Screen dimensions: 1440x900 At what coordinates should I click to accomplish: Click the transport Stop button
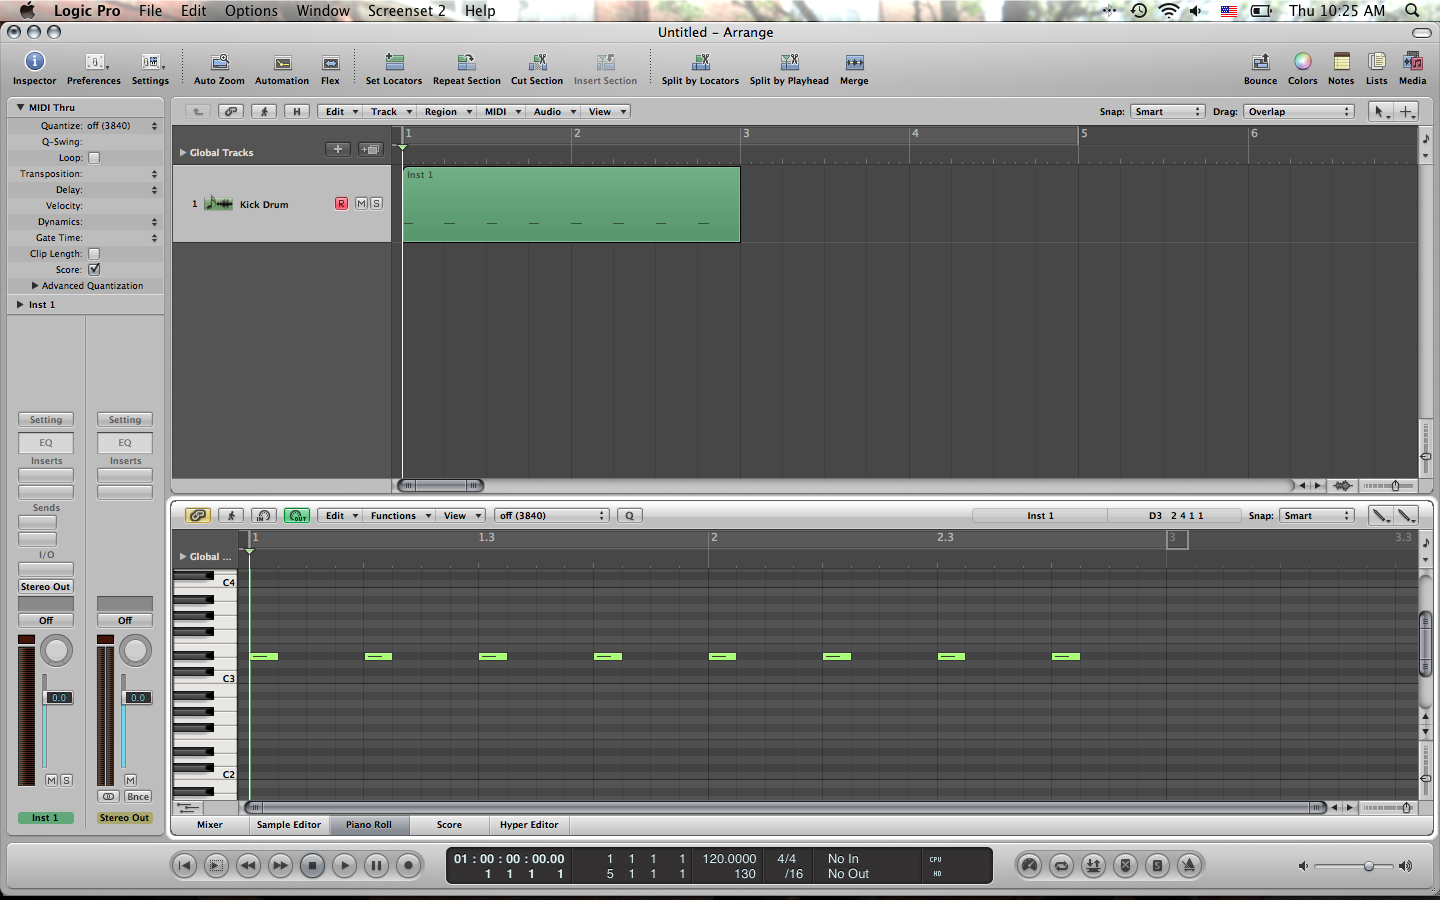312,866
